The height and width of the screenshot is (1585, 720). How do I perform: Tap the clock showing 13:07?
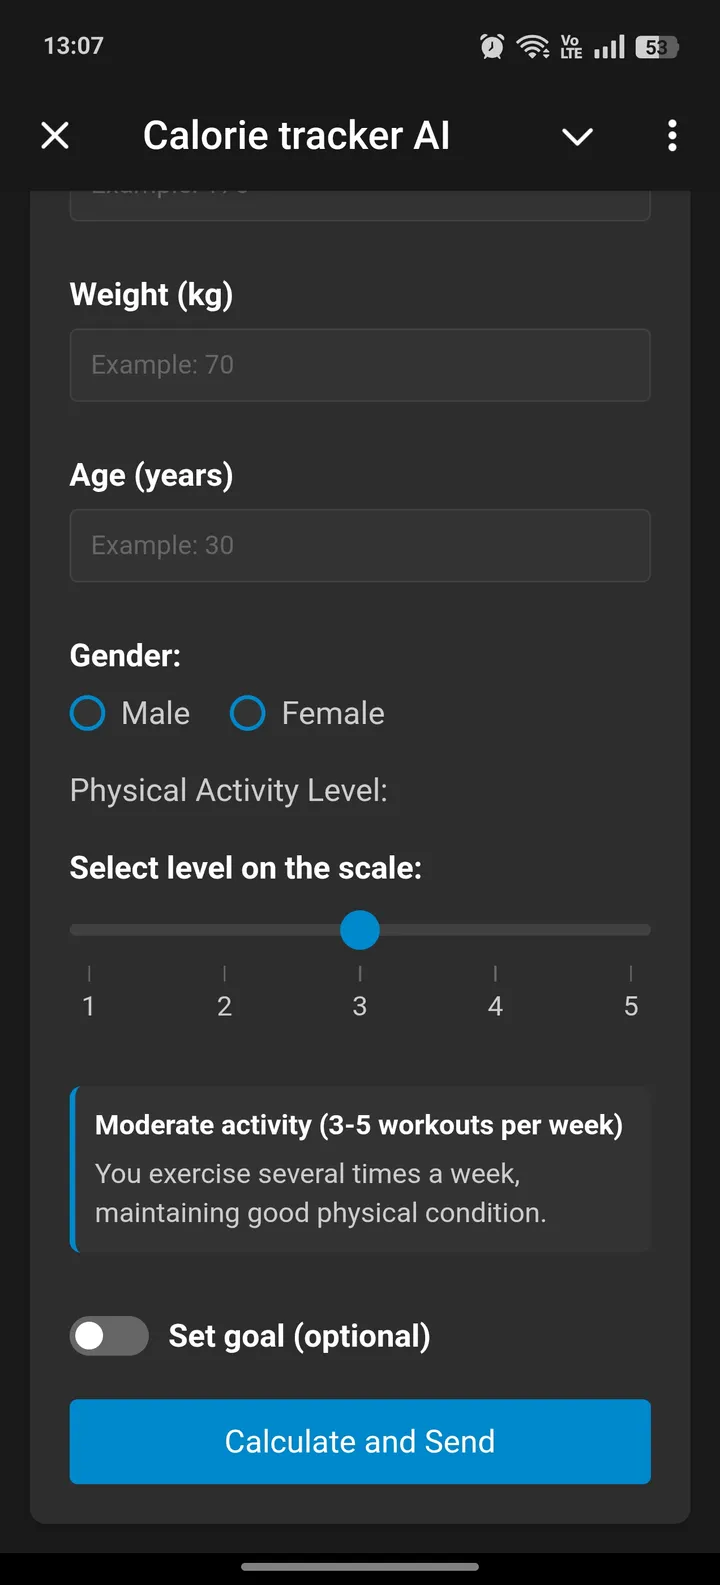(73, 45)
